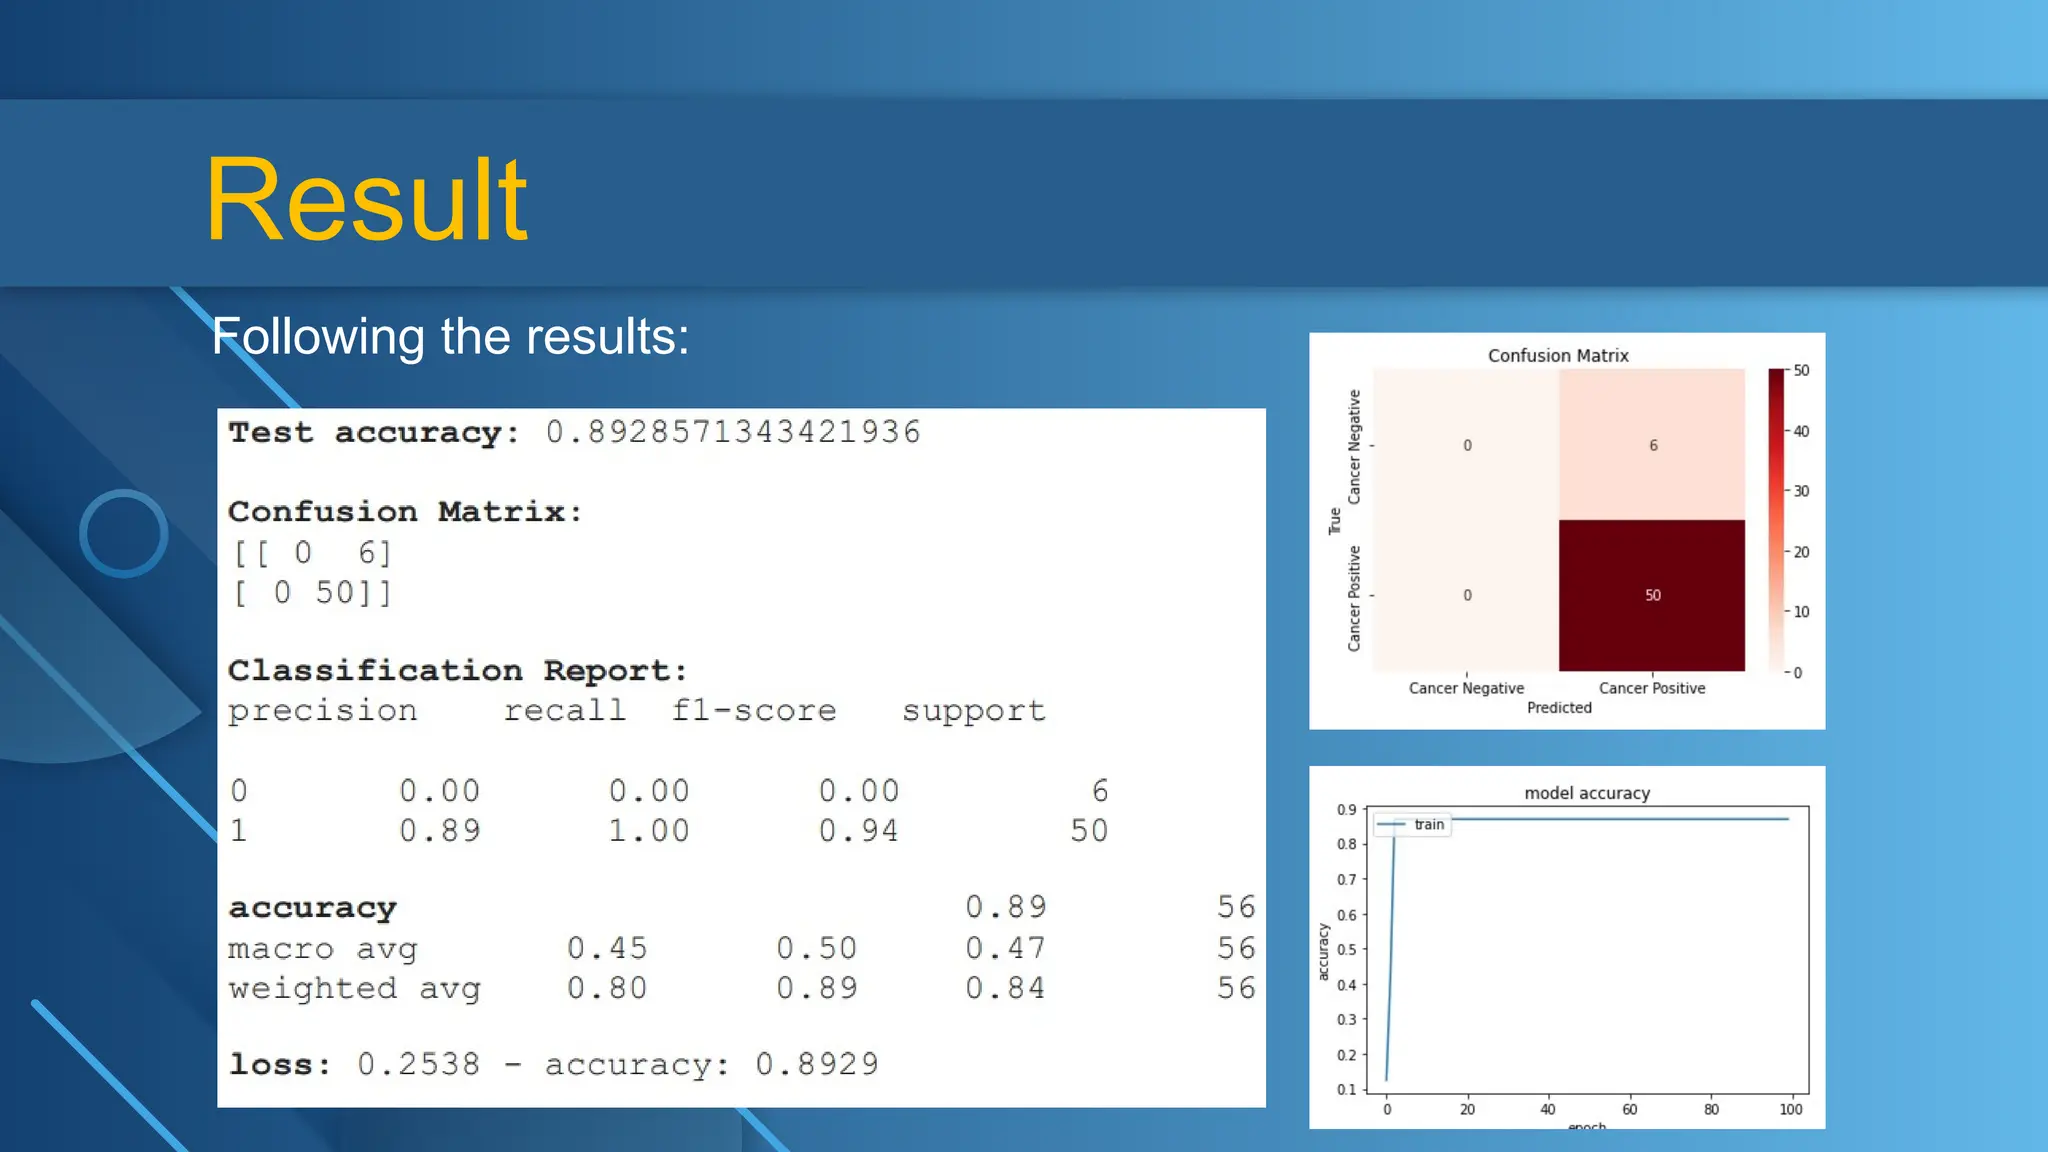Select the 'Classification Report:' heading
This screenshot has height=1152, width=2048.
point(457,670)
